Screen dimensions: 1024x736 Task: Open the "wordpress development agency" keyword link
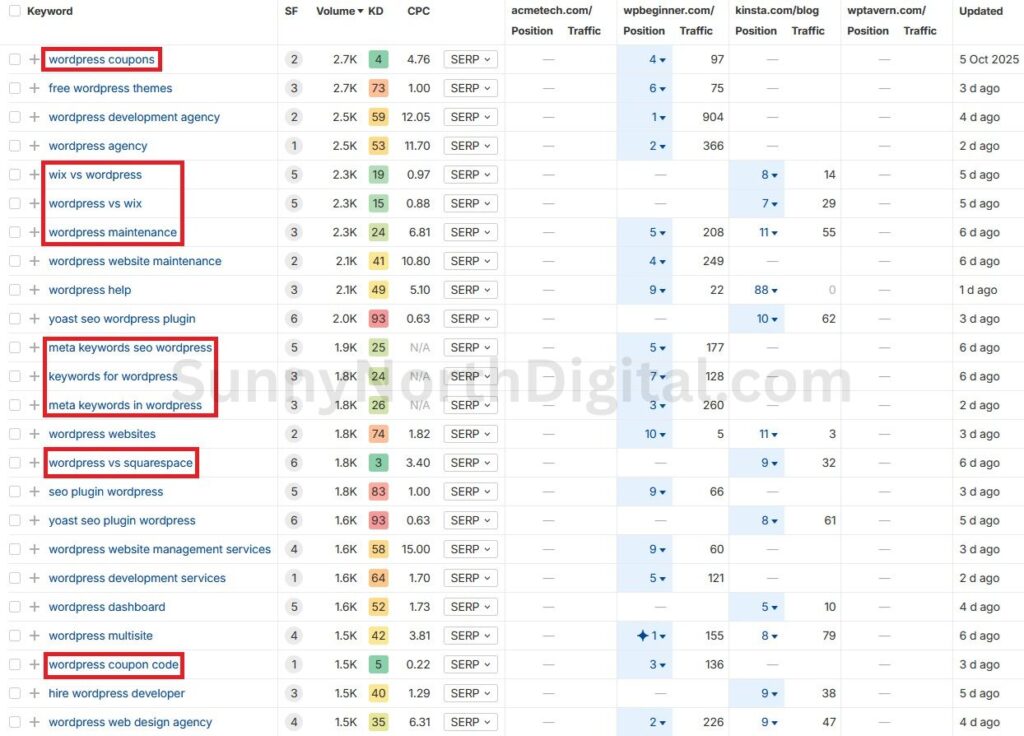click(x=134, y=117)
